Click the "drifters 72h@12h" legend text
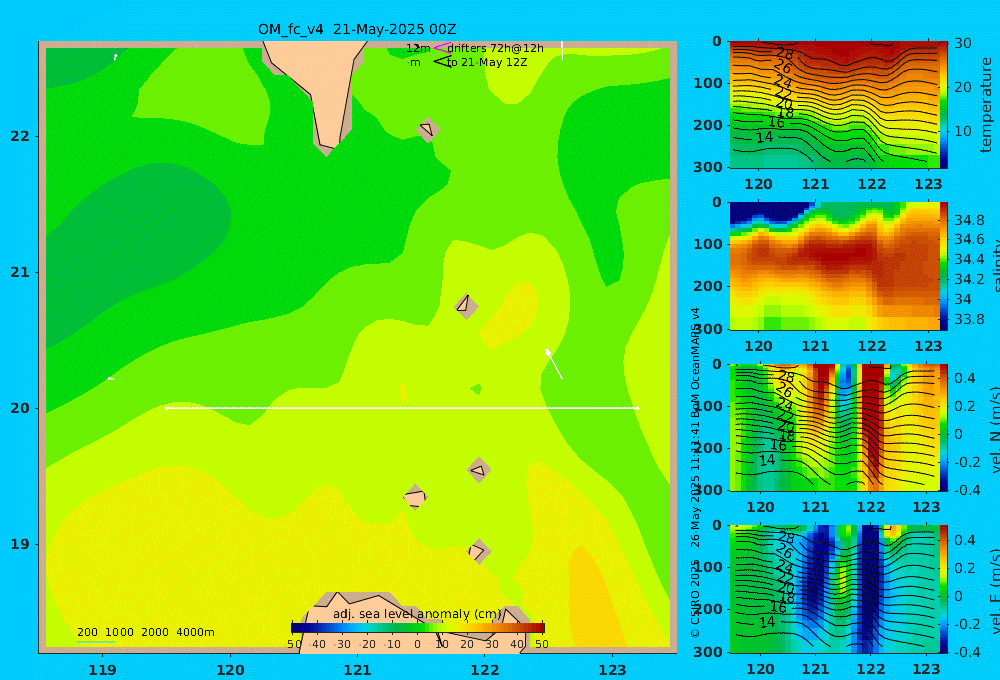The width and height of the screenshot is (1000, 680). [496, 48]
